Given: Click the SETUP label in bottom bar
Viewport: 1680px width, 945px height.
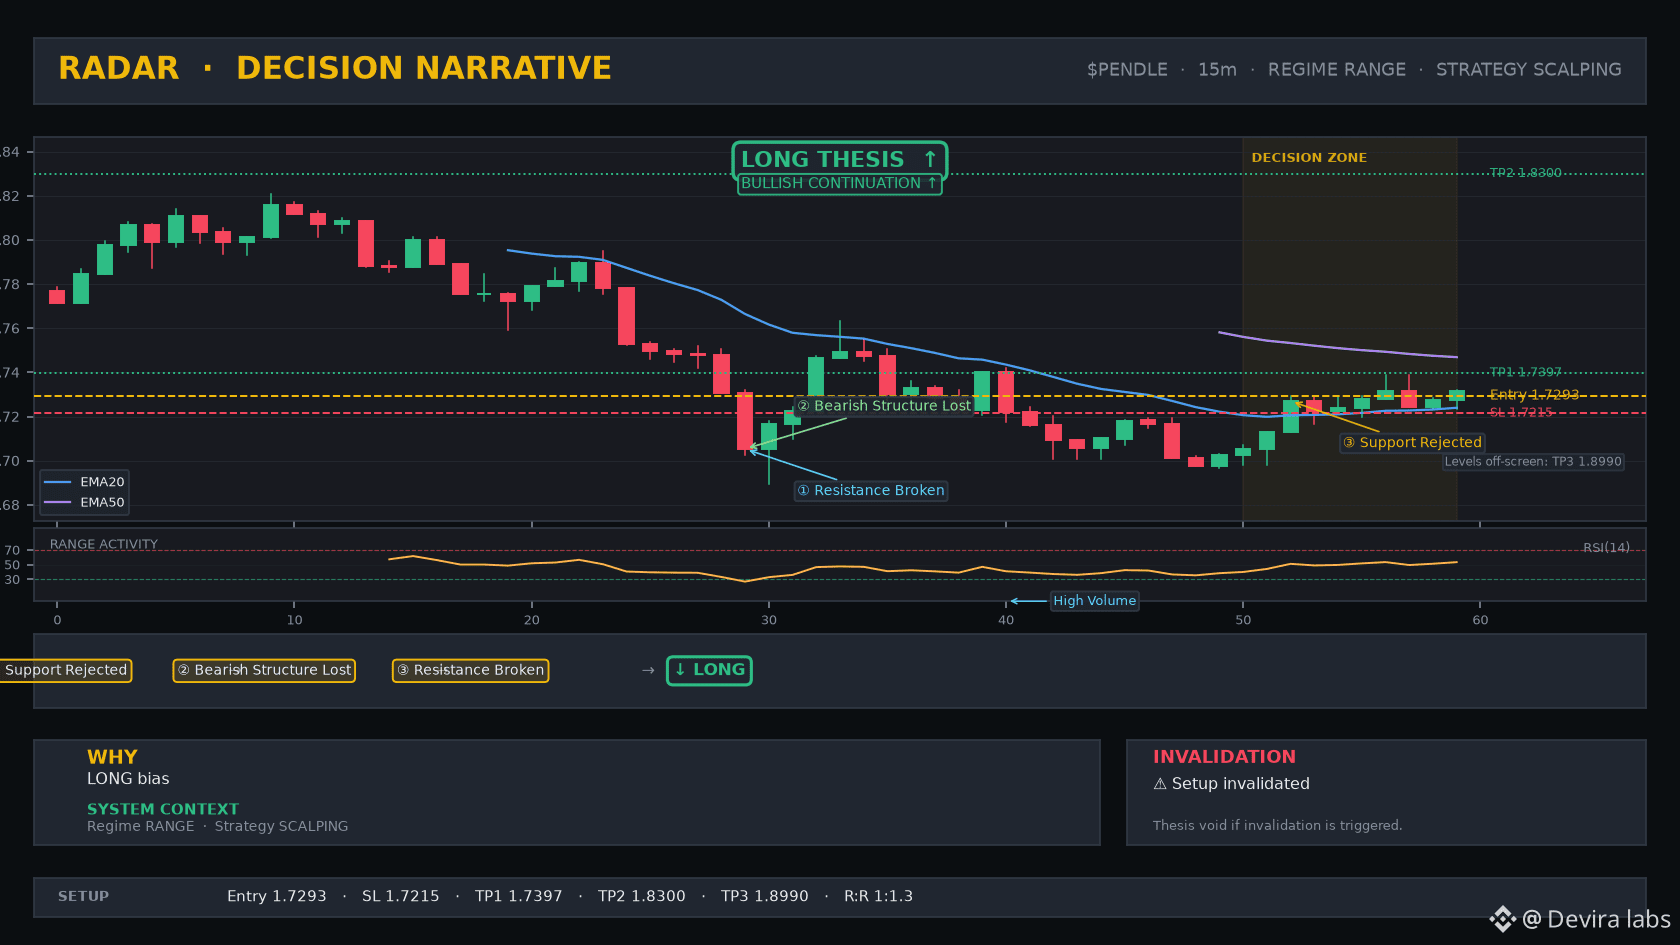Looking at the screenshot, I should tap(83, 896).
